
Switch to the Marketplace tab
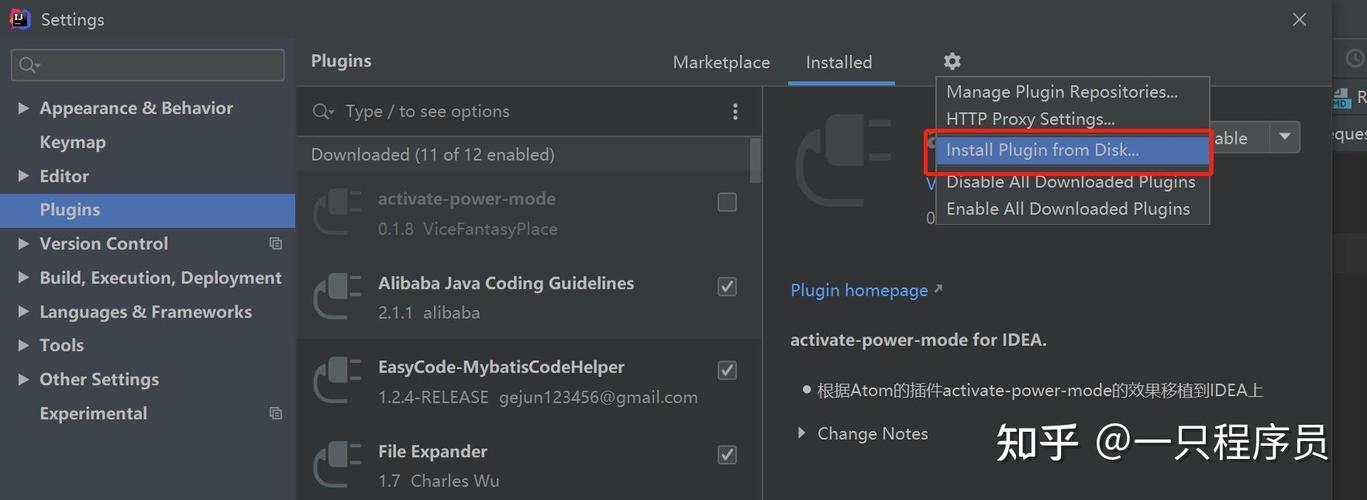coord(721,62)
